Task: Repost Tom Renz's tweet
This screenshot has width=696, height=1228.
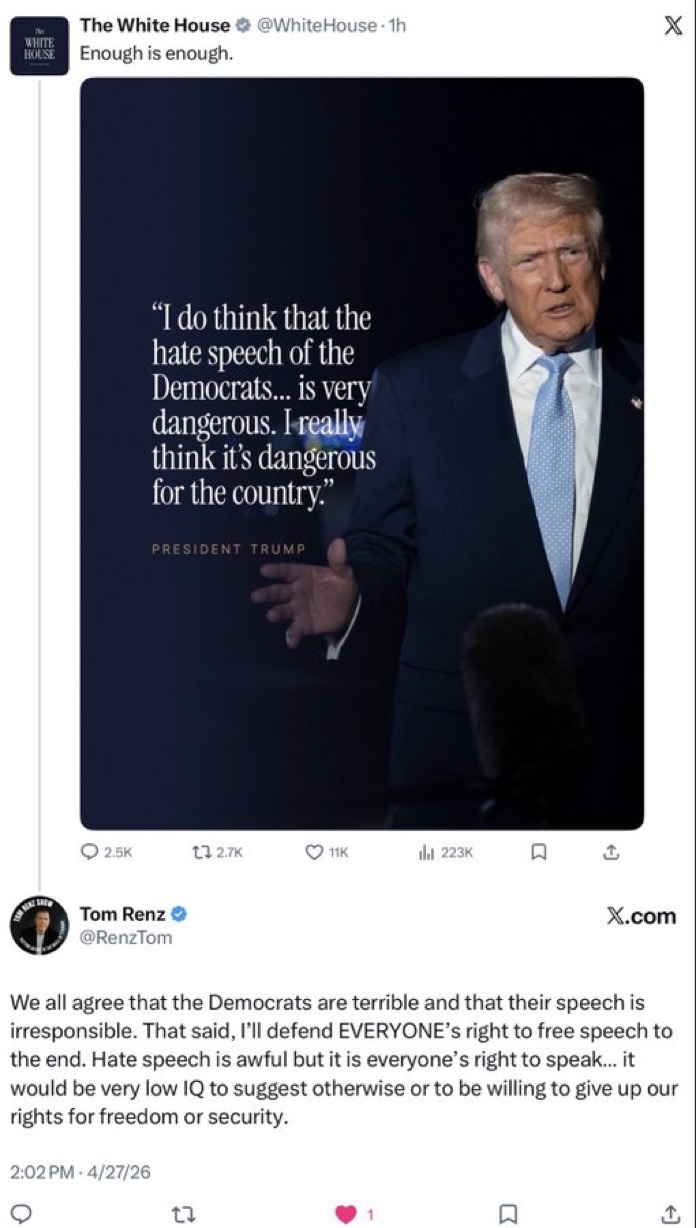Action: [183, 1214]
